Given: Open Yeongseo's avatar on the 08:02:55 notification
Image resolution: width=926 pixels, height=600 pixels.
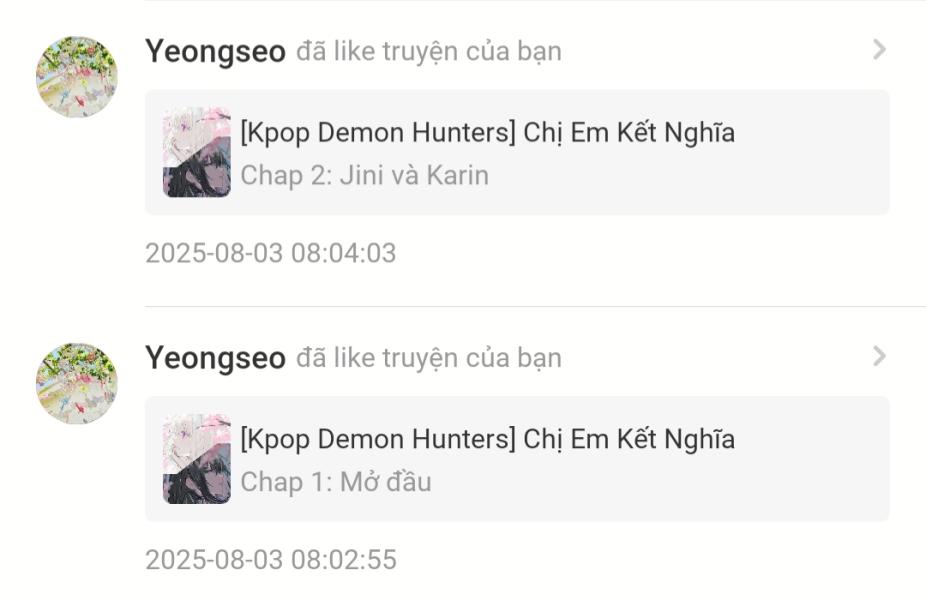Looking at the screenshot, I should tap(77, 383).
